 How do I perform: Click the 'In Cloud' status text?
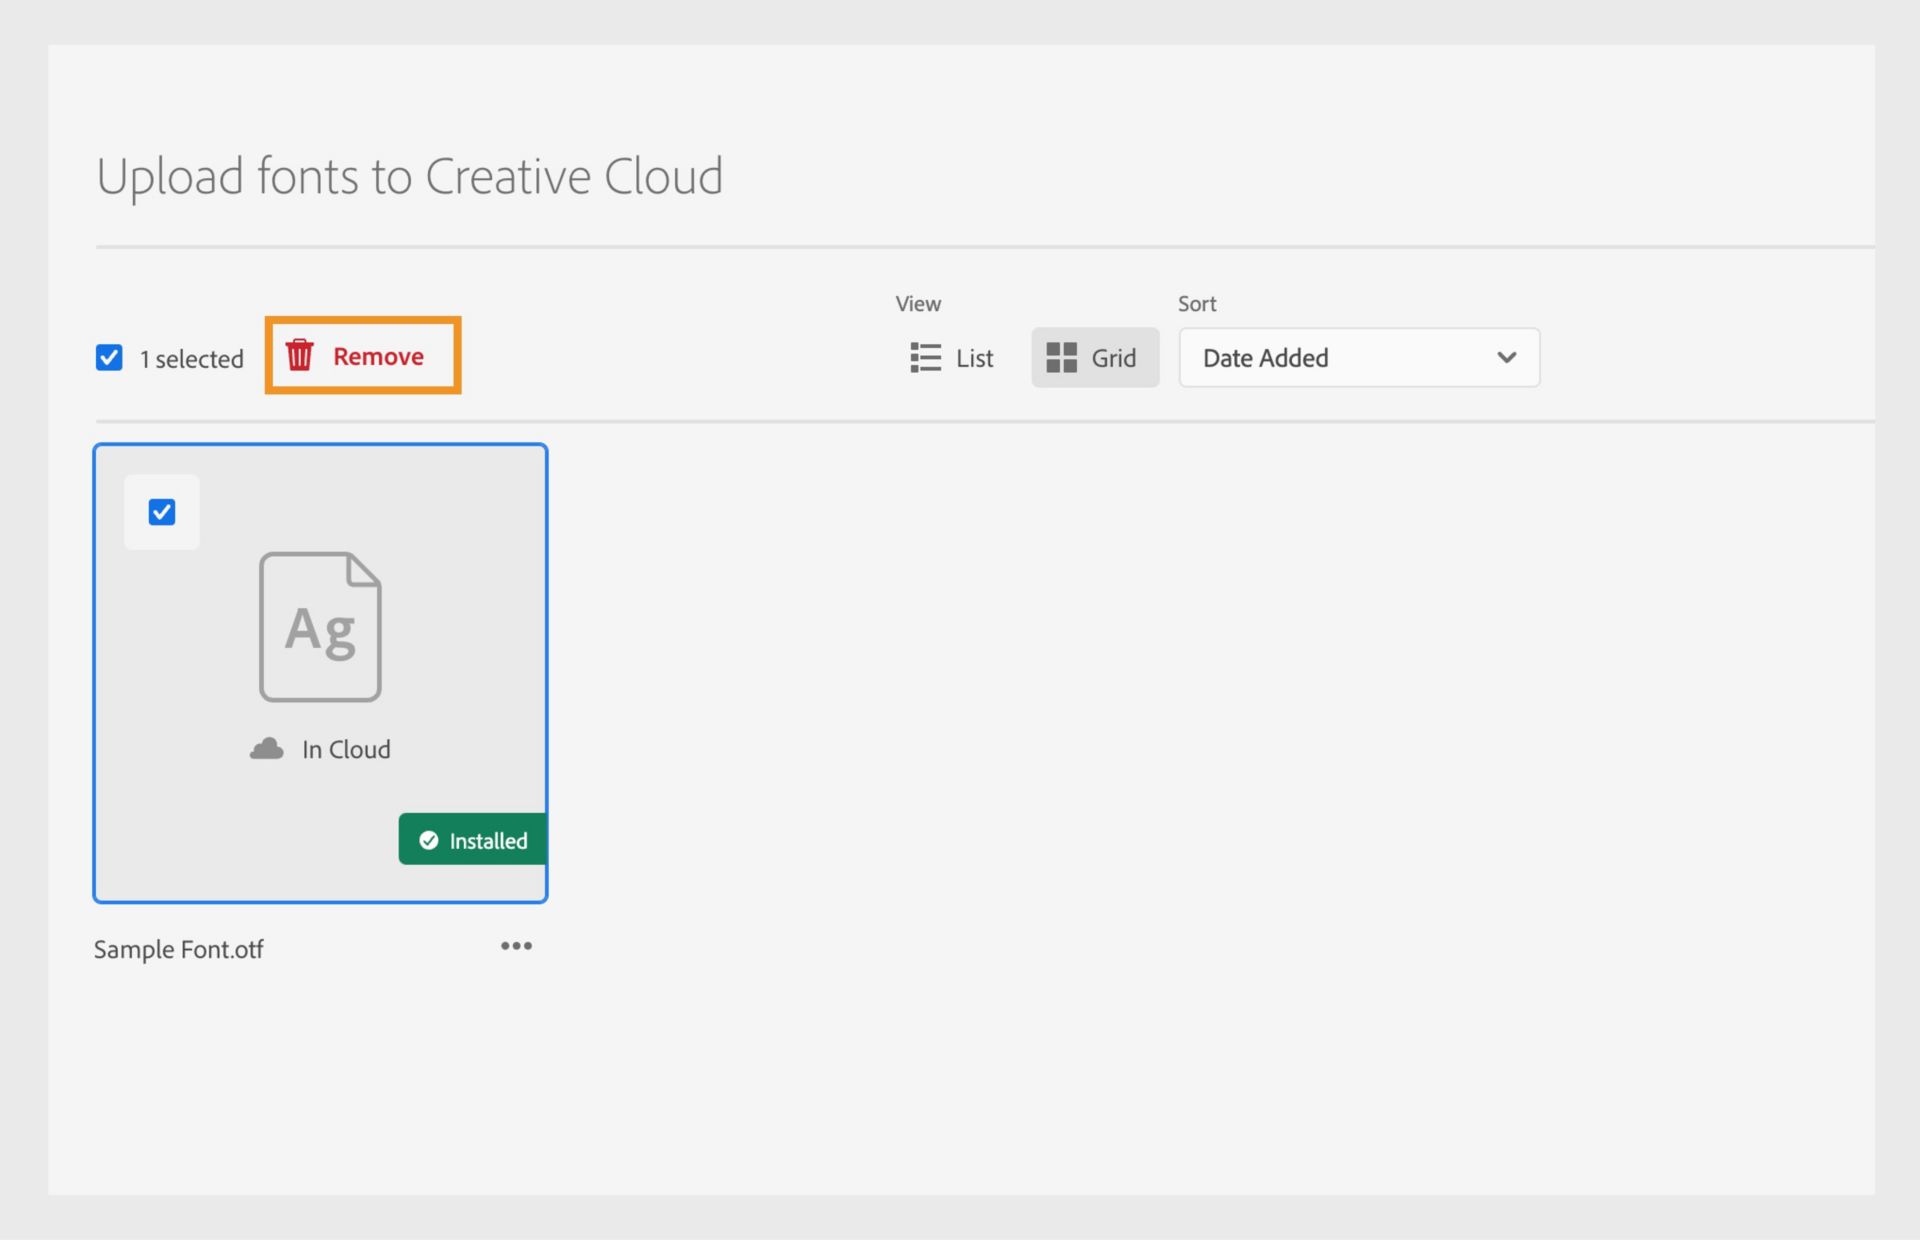point(346,749)
